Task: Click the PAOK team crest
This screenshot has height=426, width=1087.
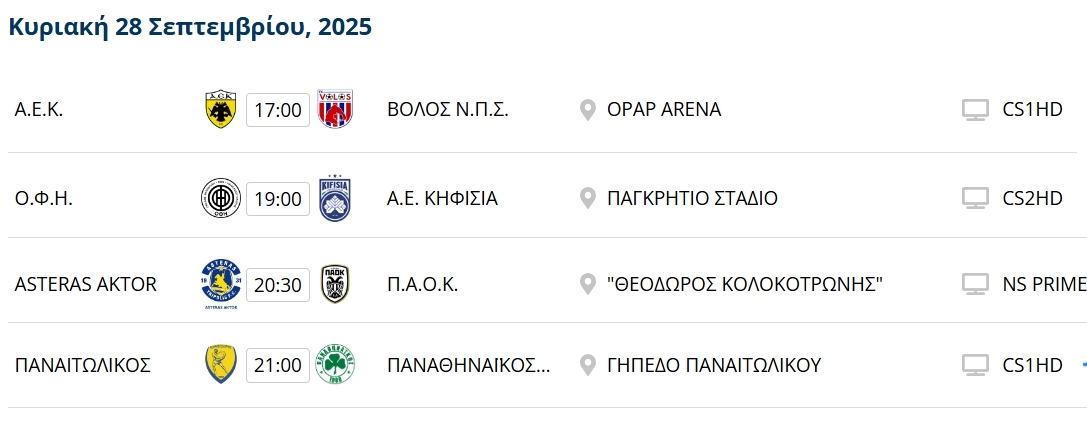Action: click(336, 284)
